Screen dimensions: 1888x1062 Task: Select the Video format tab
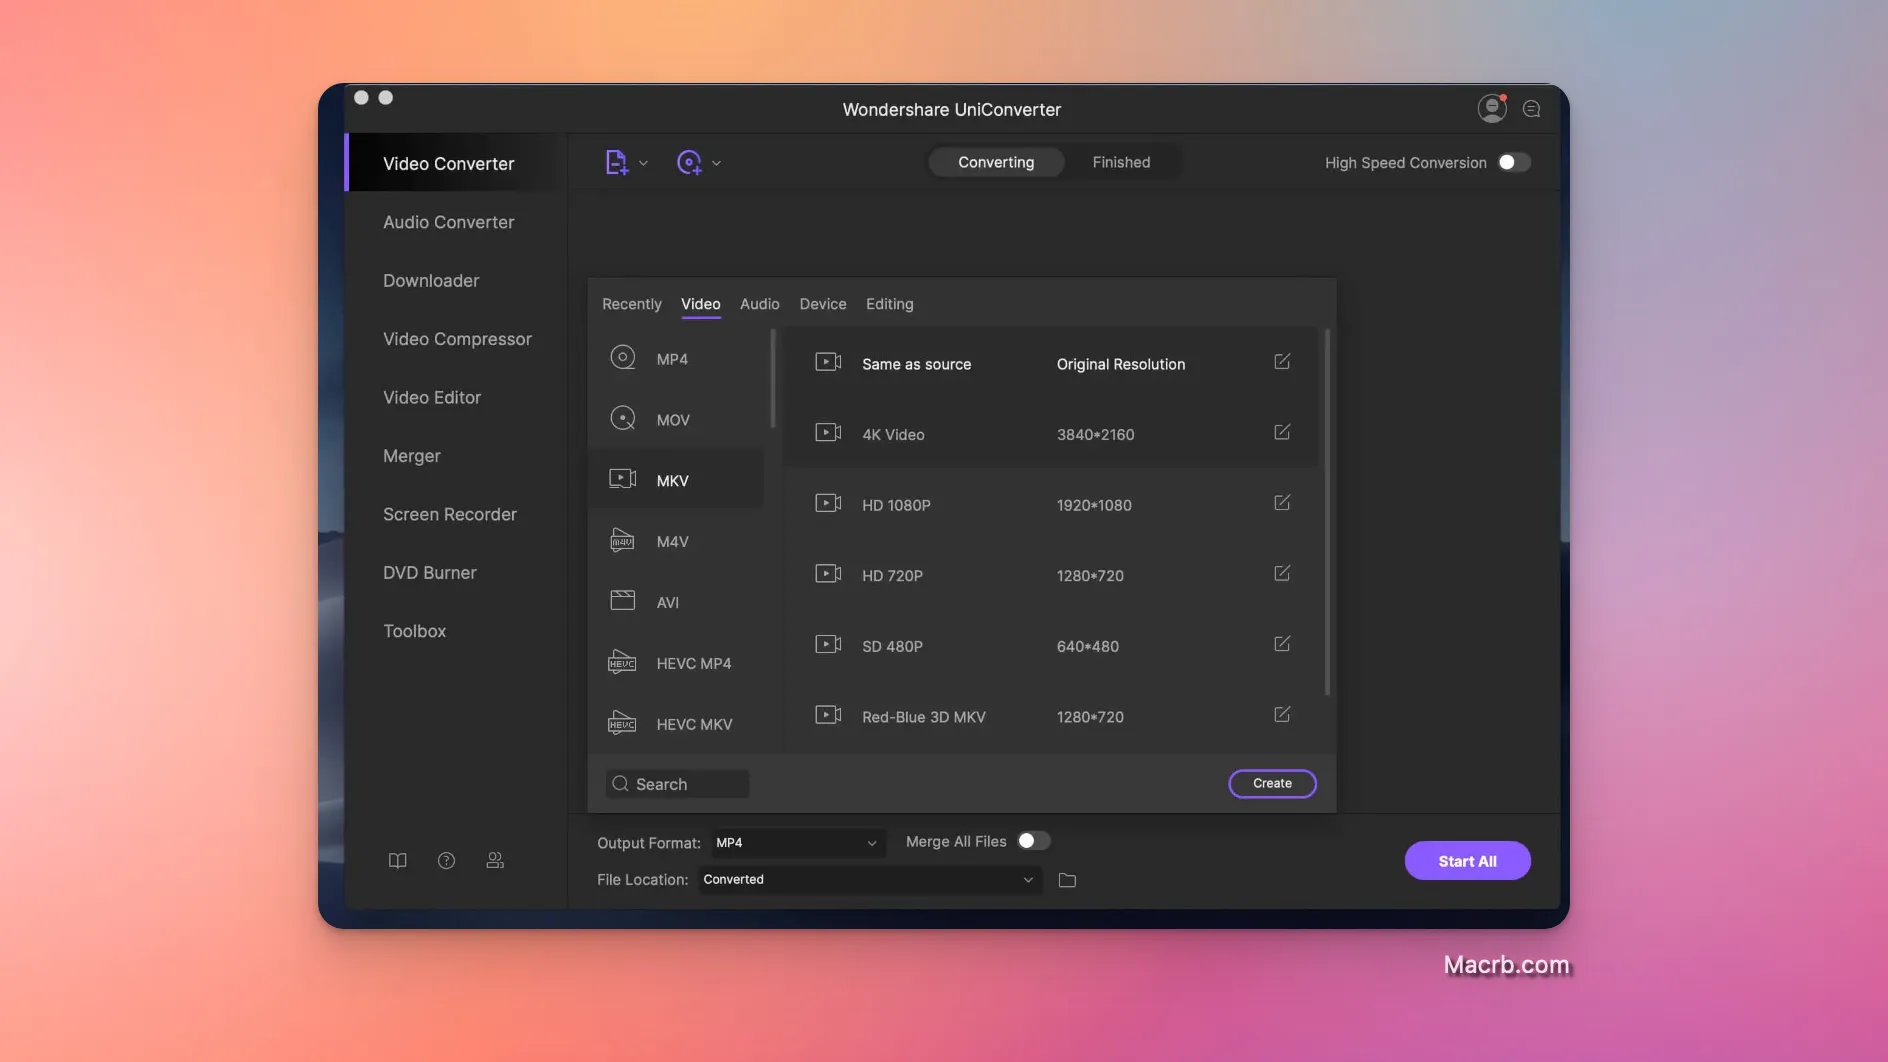(701, 304)
